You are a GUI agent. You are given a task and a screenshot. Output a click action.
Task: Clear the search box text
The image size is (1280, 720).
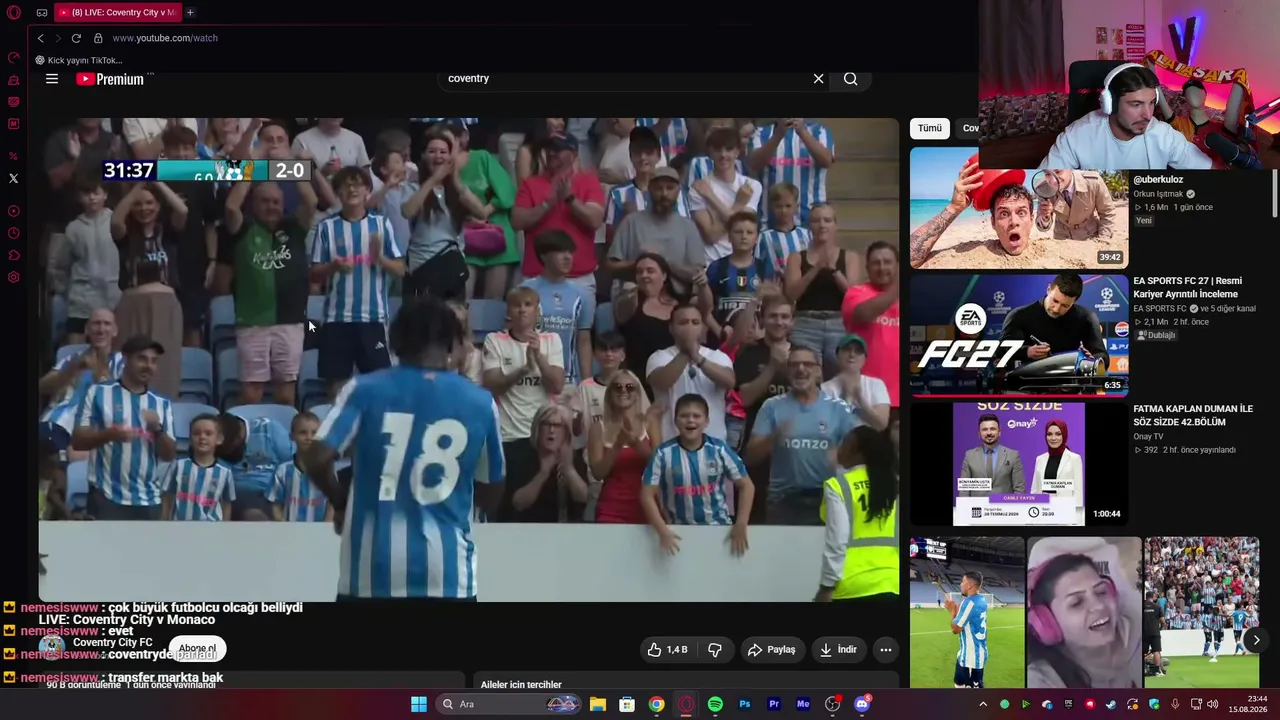[x=818, y=79]
